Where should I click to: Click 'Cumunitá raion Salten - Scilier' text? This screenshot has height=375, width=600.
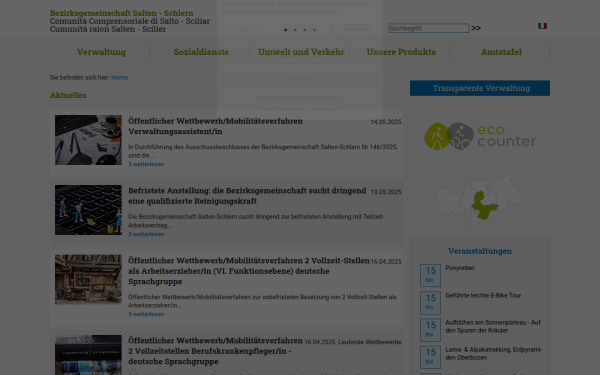[x=108, y=29]
